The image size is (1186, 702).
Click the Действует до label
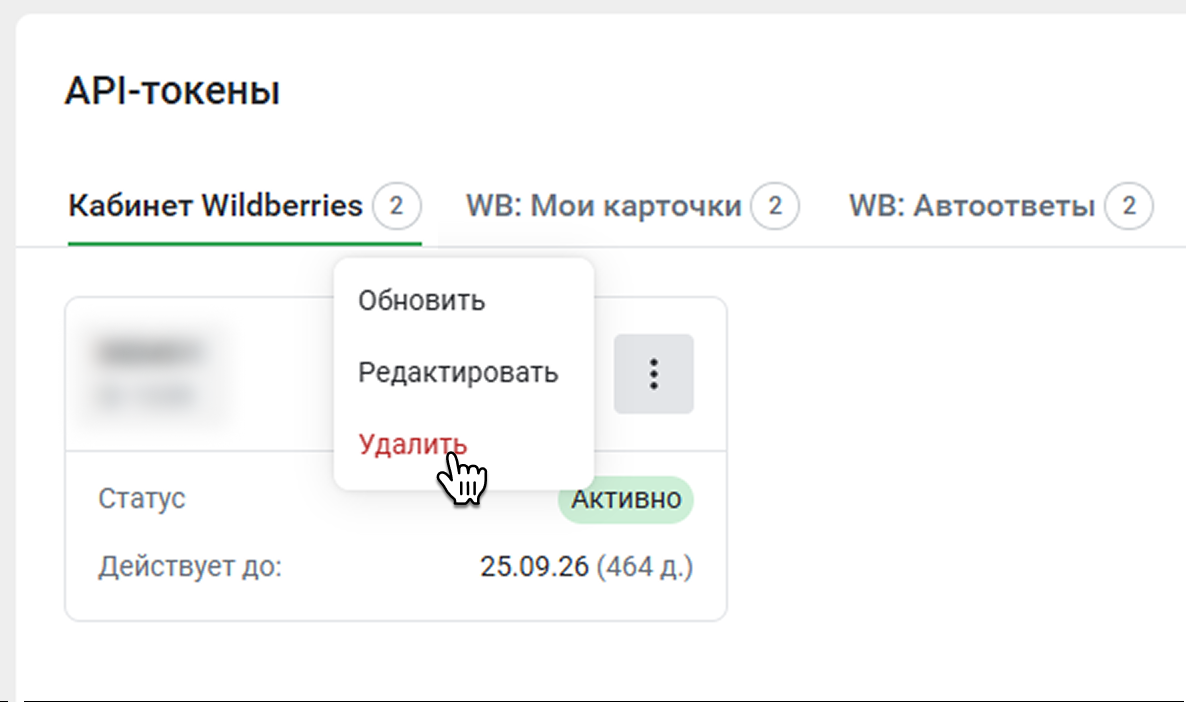190,568
